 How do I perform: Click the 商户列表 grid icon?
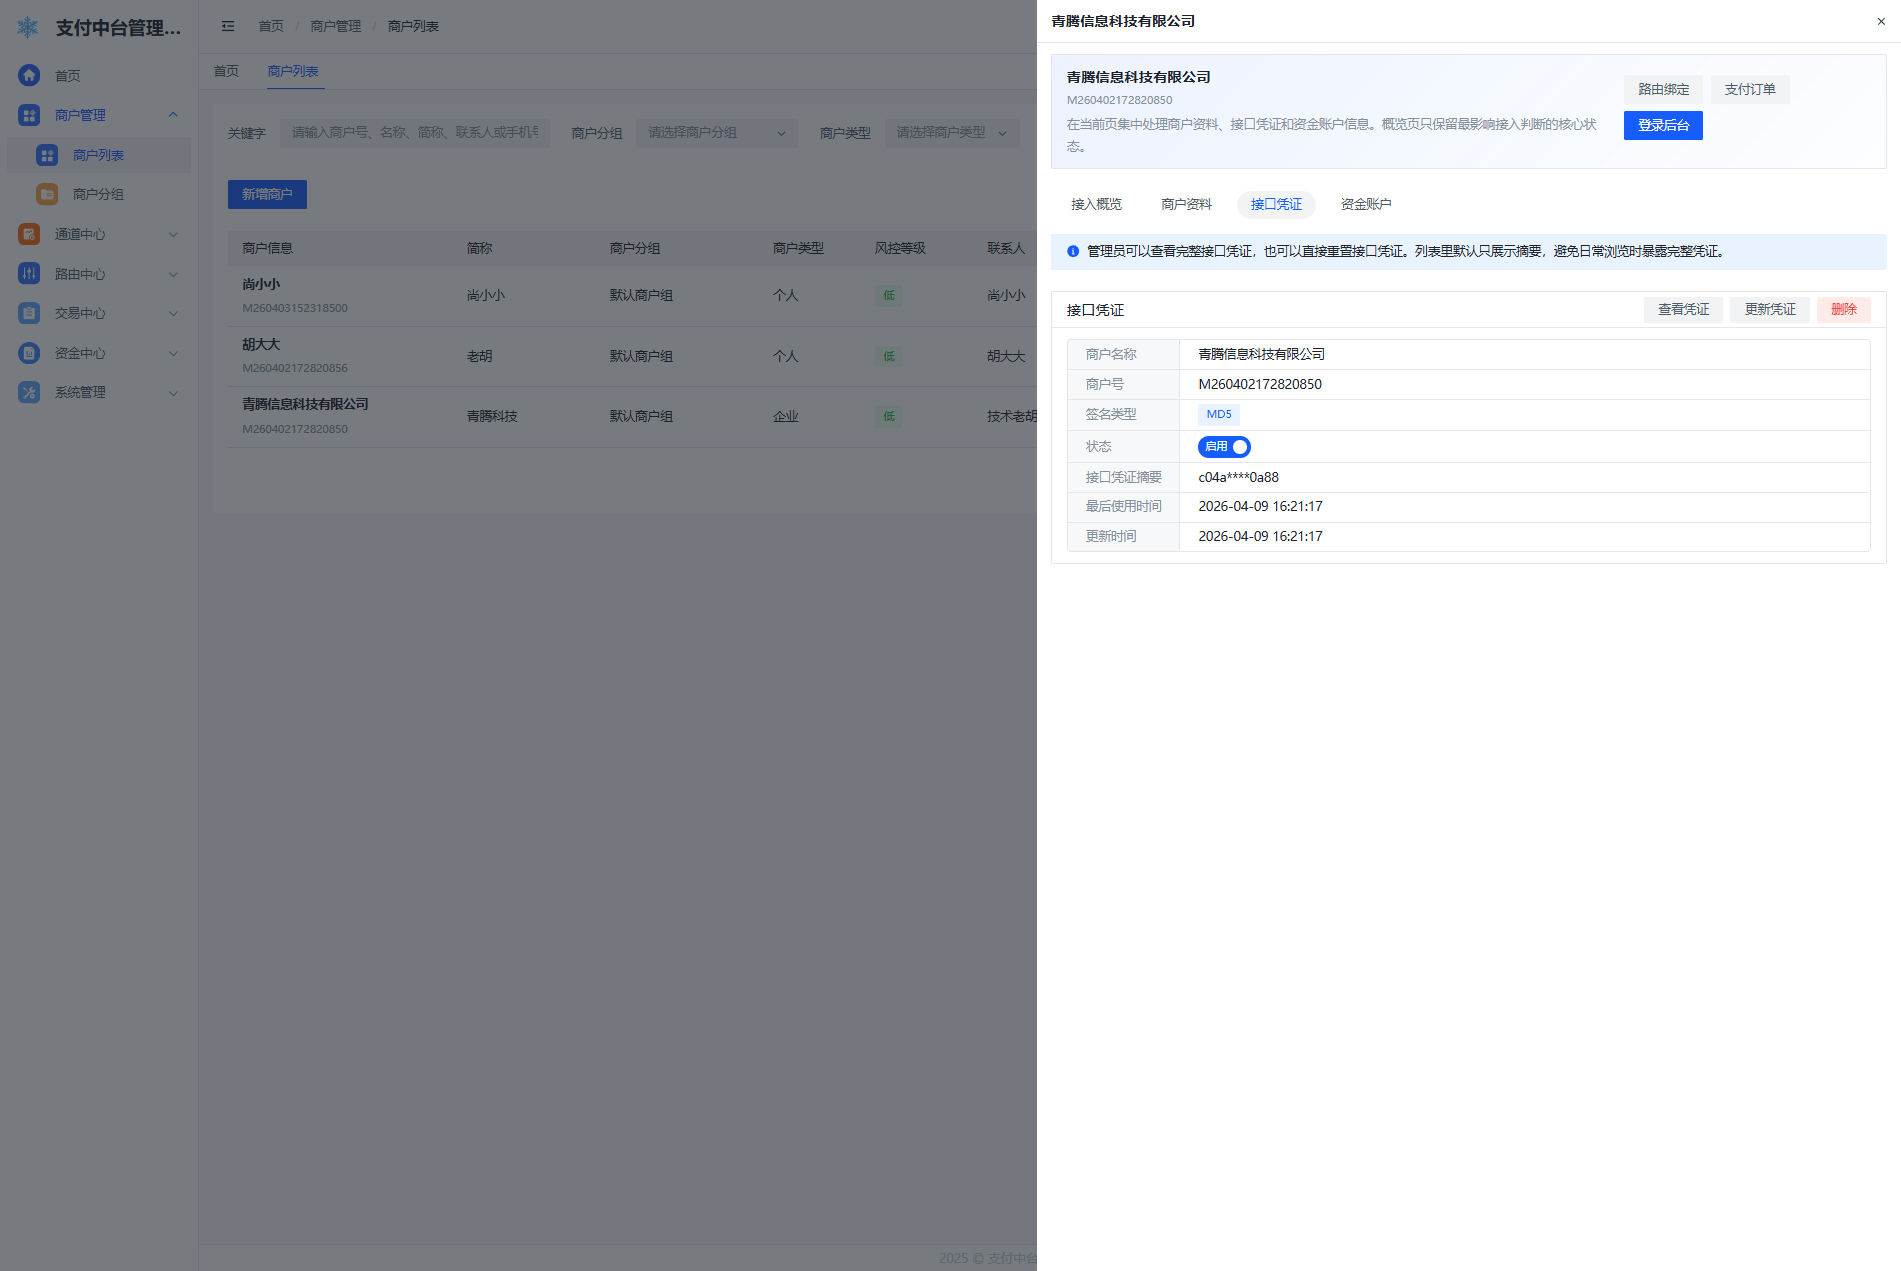(x=47, y=155)
